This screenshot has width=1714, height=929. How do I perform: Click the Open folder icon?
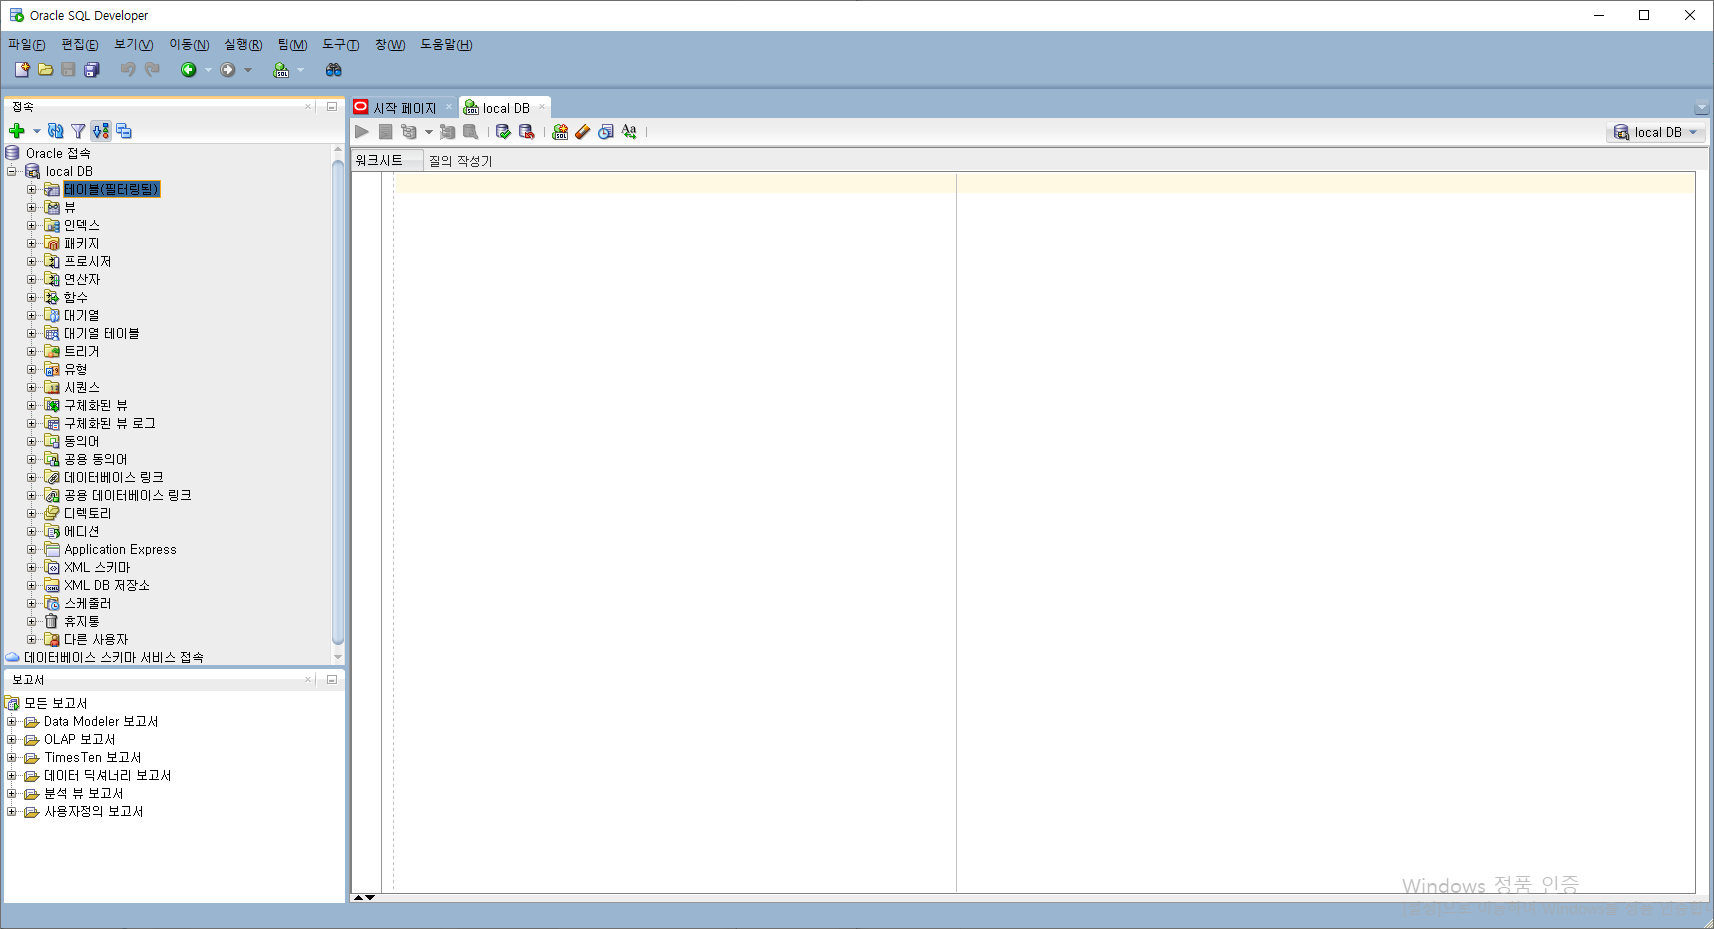46,70
